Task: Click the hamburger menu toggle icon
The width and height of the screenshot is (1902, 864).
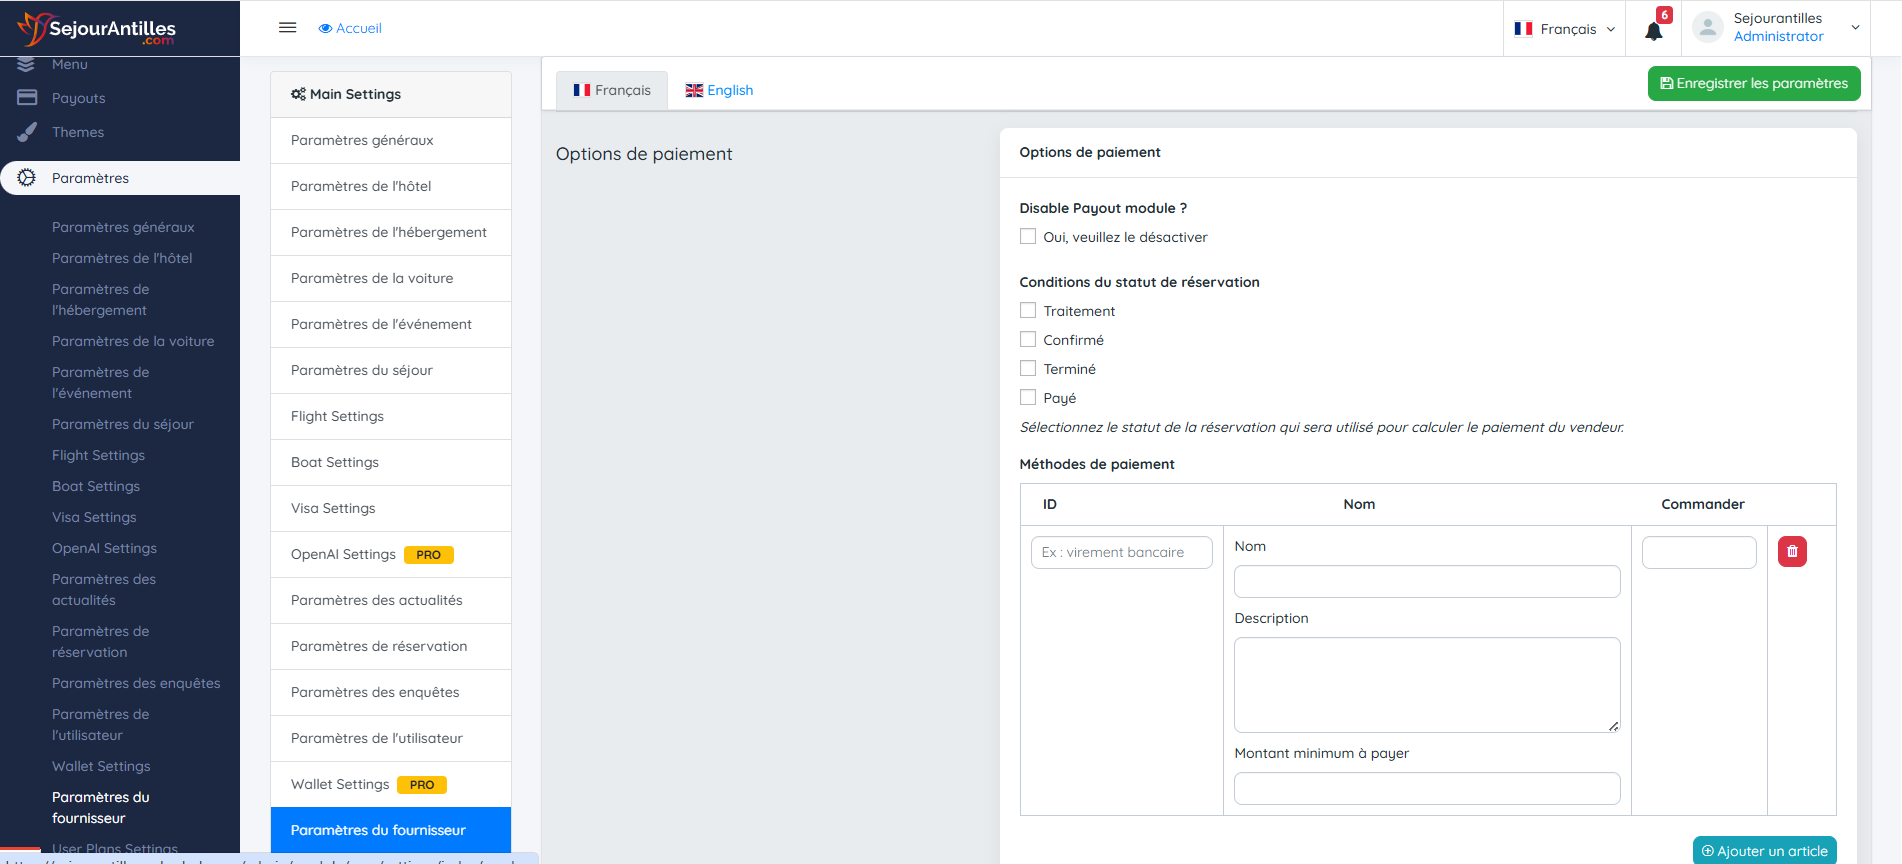Action: coord(287,28)
